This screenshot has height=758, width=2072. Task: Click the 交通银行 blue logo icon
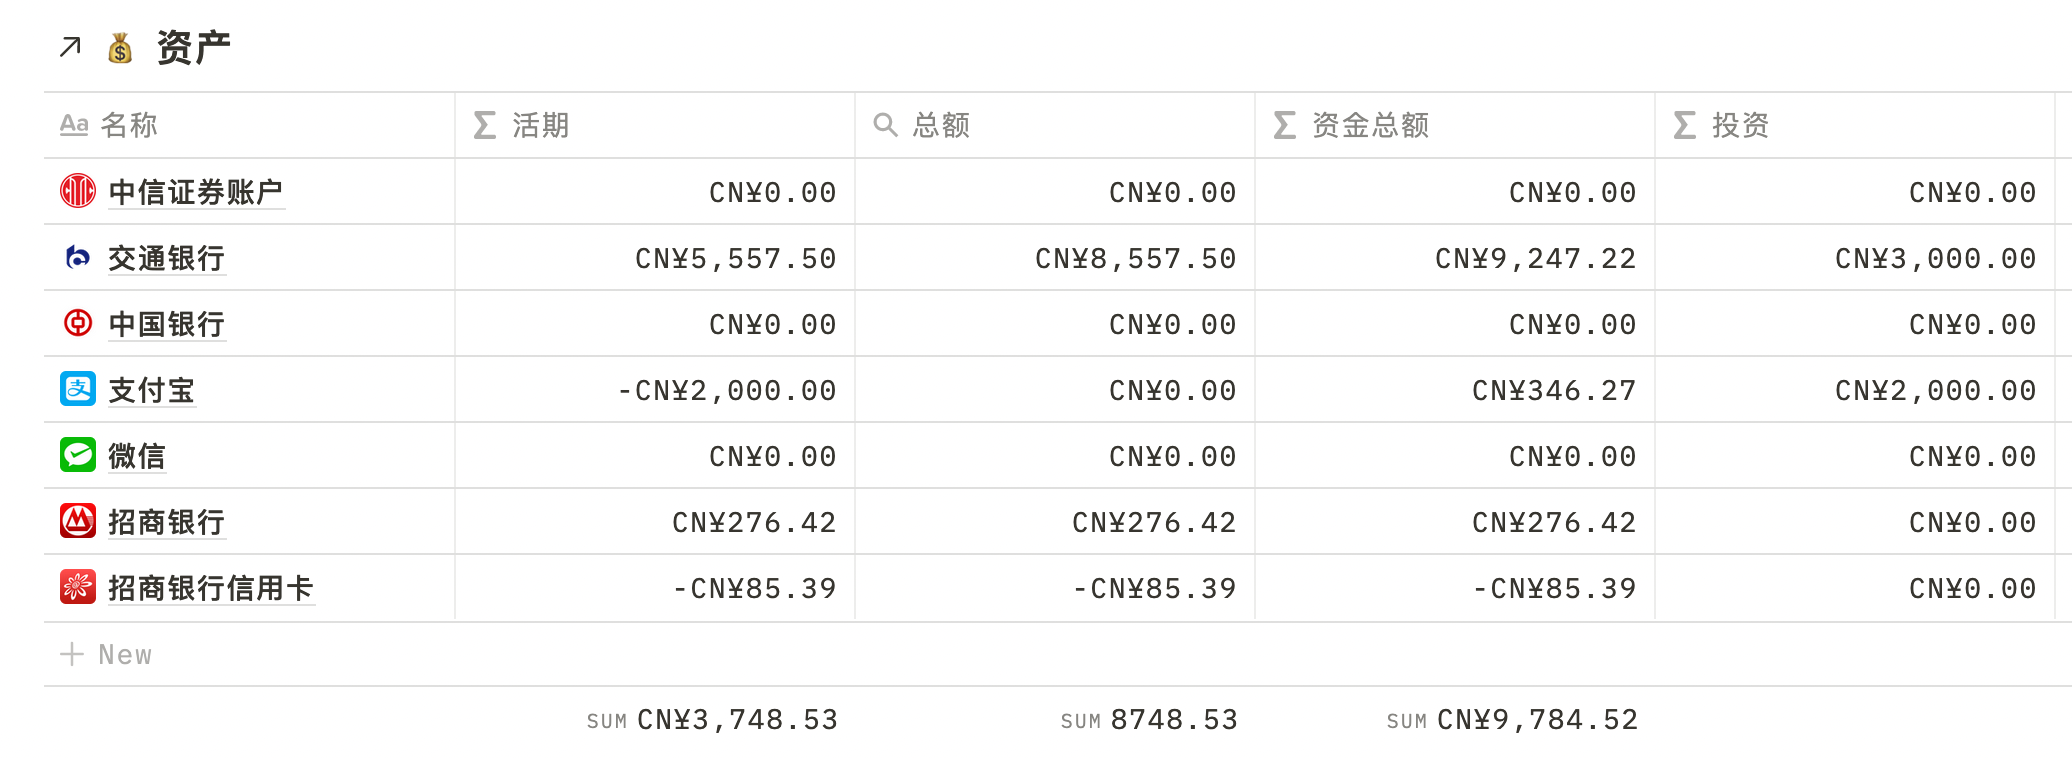tap(78, 257)
